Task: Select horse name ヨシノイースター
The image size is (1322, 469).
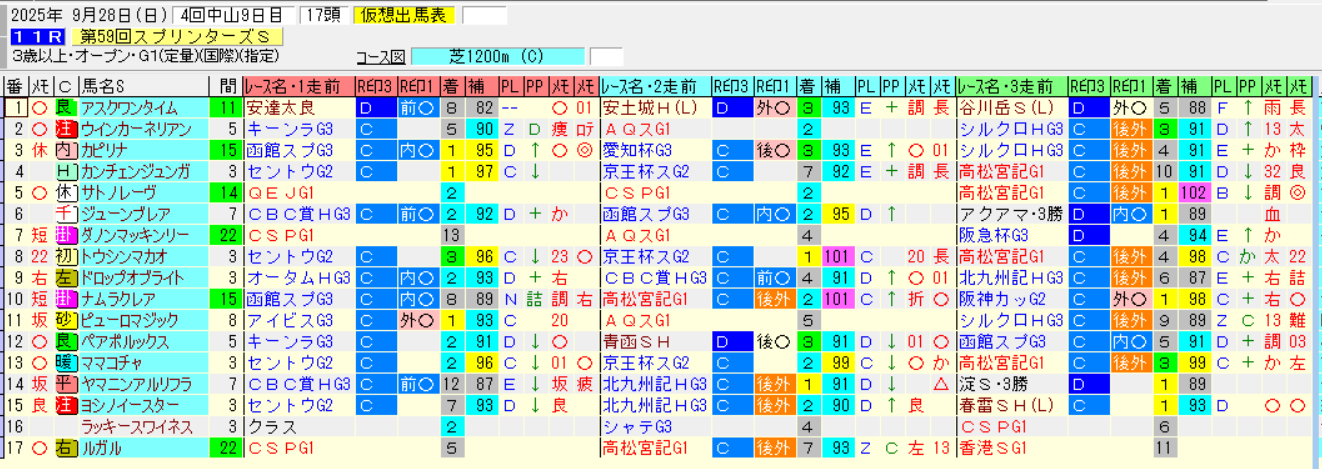Action: 129,405
